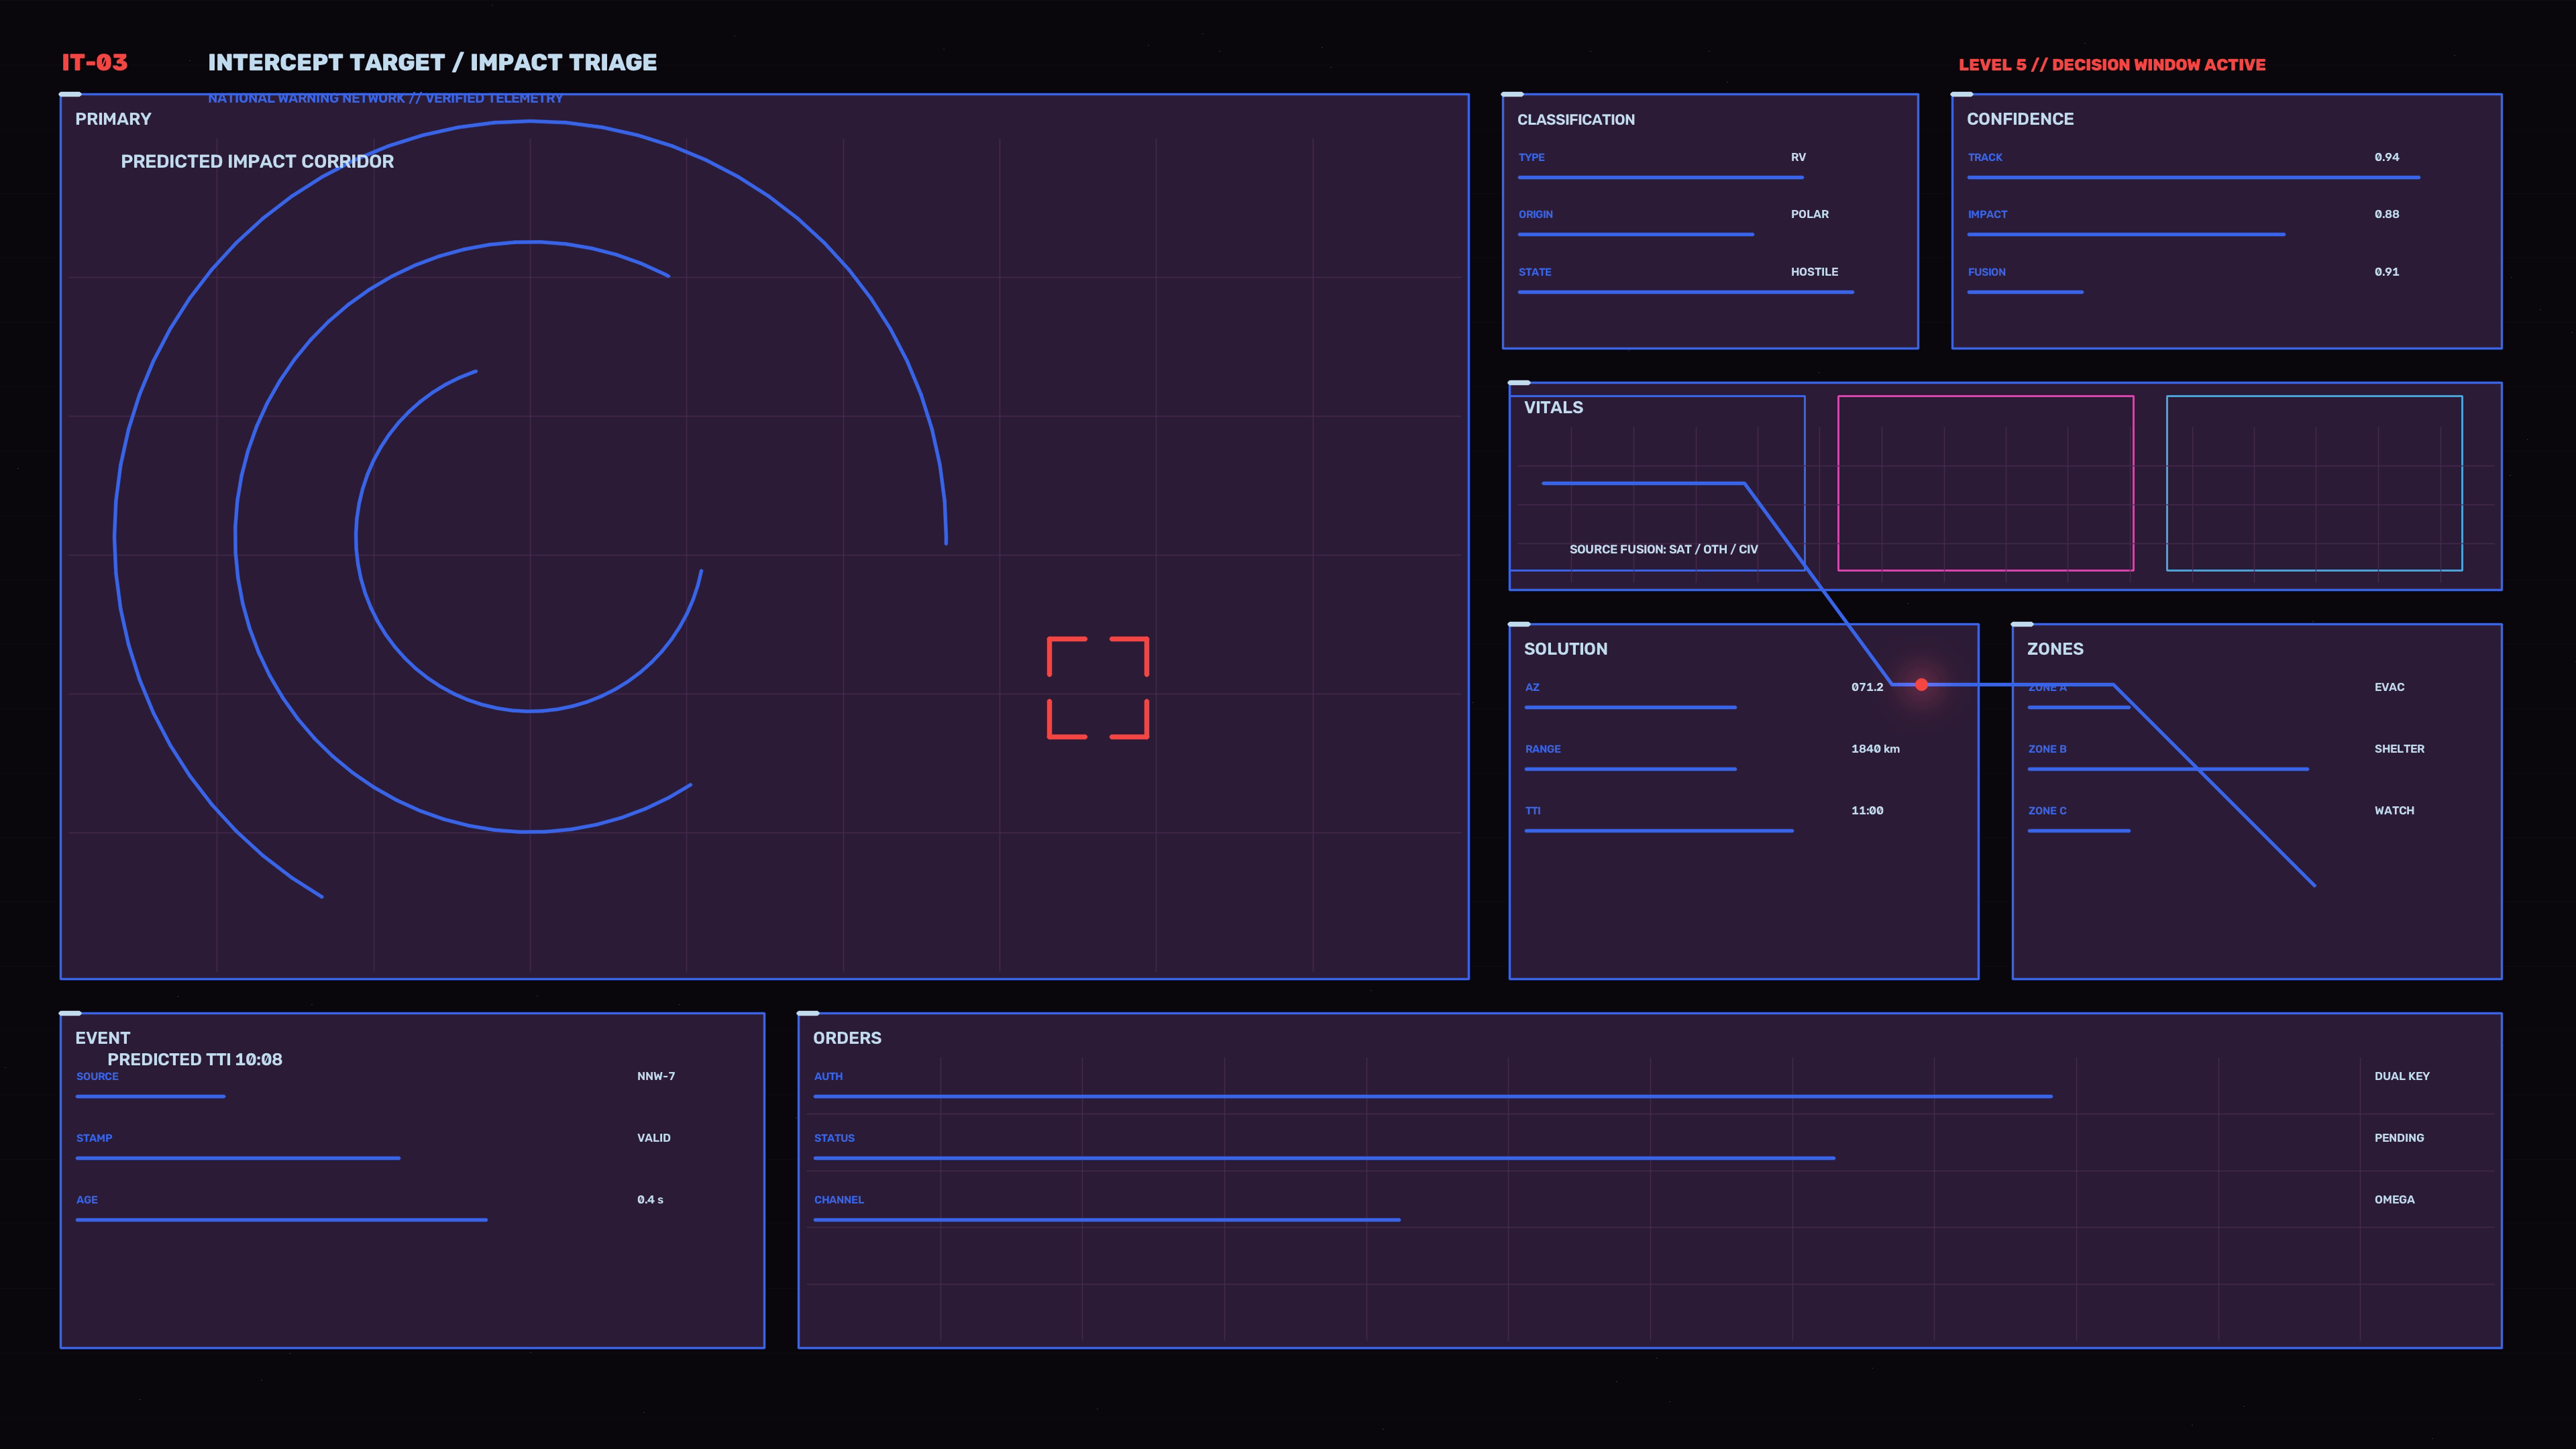
Task: Click the AGE bar in Event
Action: pyautogui.click(x=281, y=1220)
